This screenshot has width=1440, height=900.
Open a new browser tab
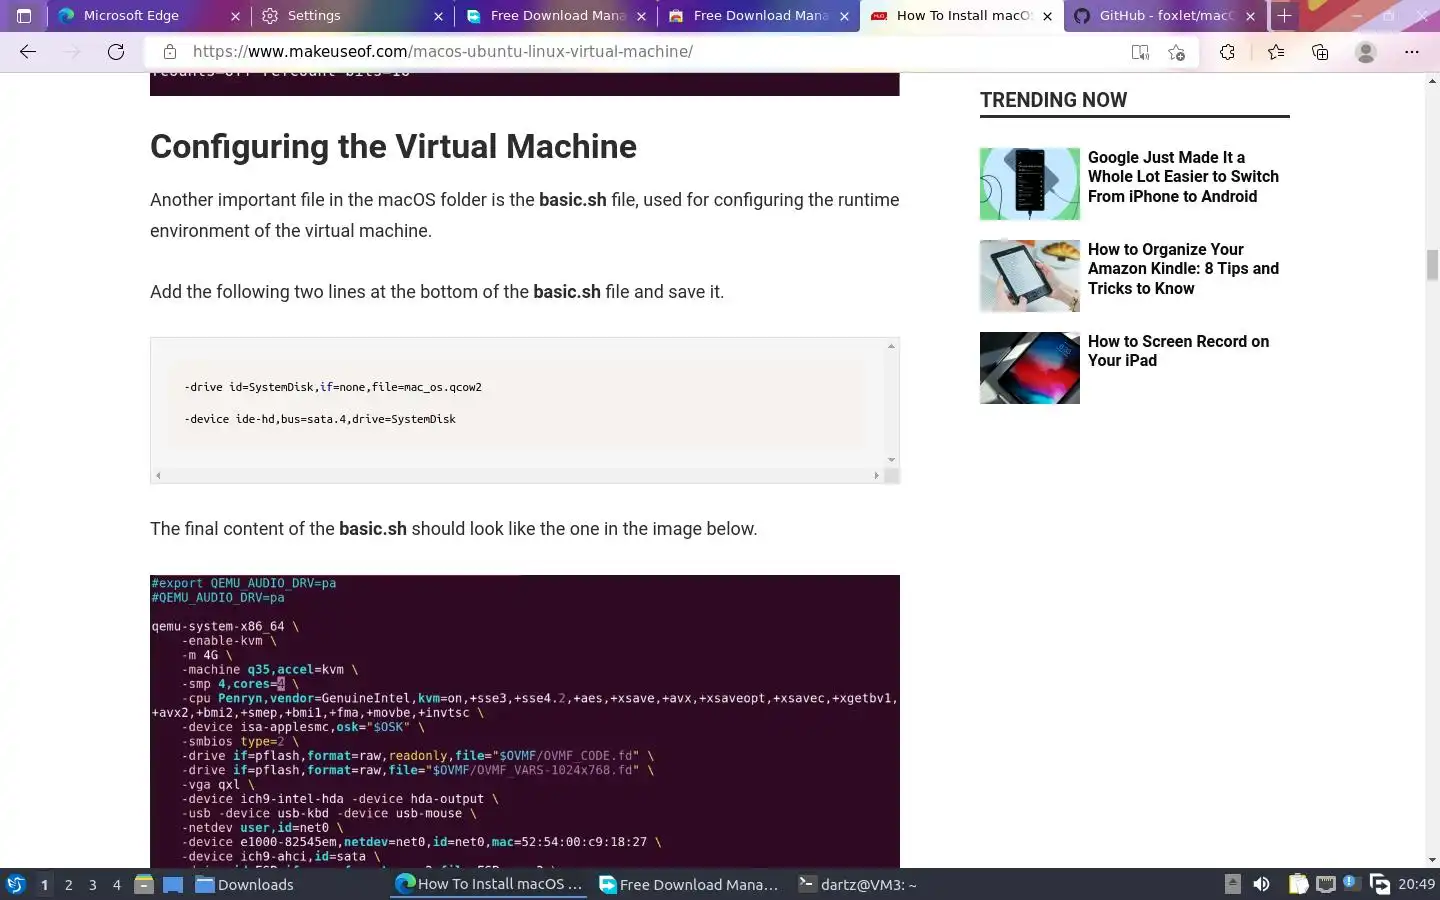pyautogui.click(x=1284, y=16)
